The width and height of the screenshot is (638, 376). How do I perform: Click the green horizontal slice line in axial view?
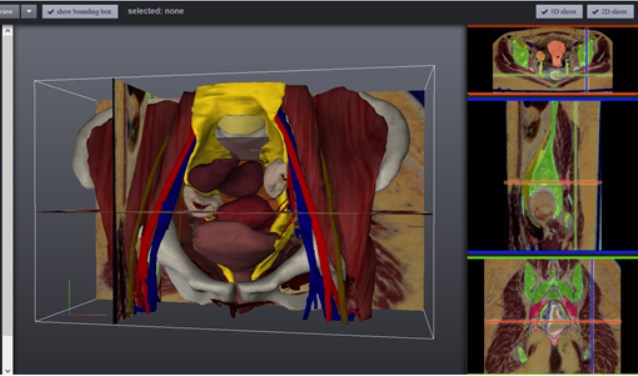pos(553,74)
